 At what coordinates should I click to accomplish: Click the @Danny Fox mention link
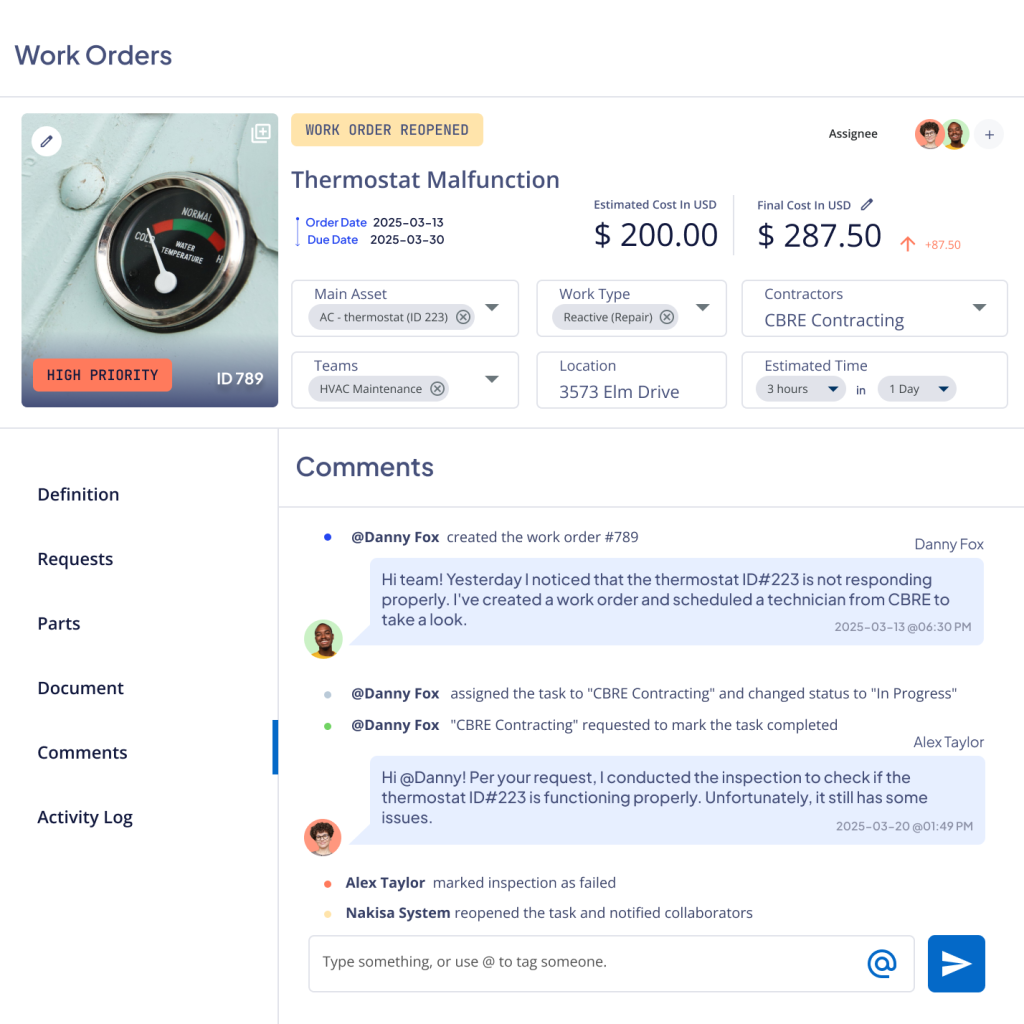pyautogui.click(x=396, y=537)
